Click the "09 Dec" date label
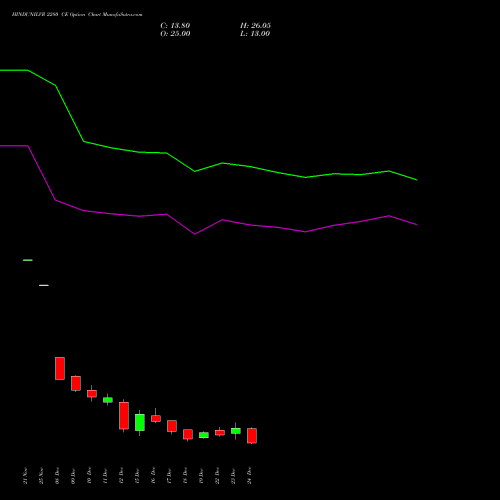This screenshot has height=500, width=500. 73,476
